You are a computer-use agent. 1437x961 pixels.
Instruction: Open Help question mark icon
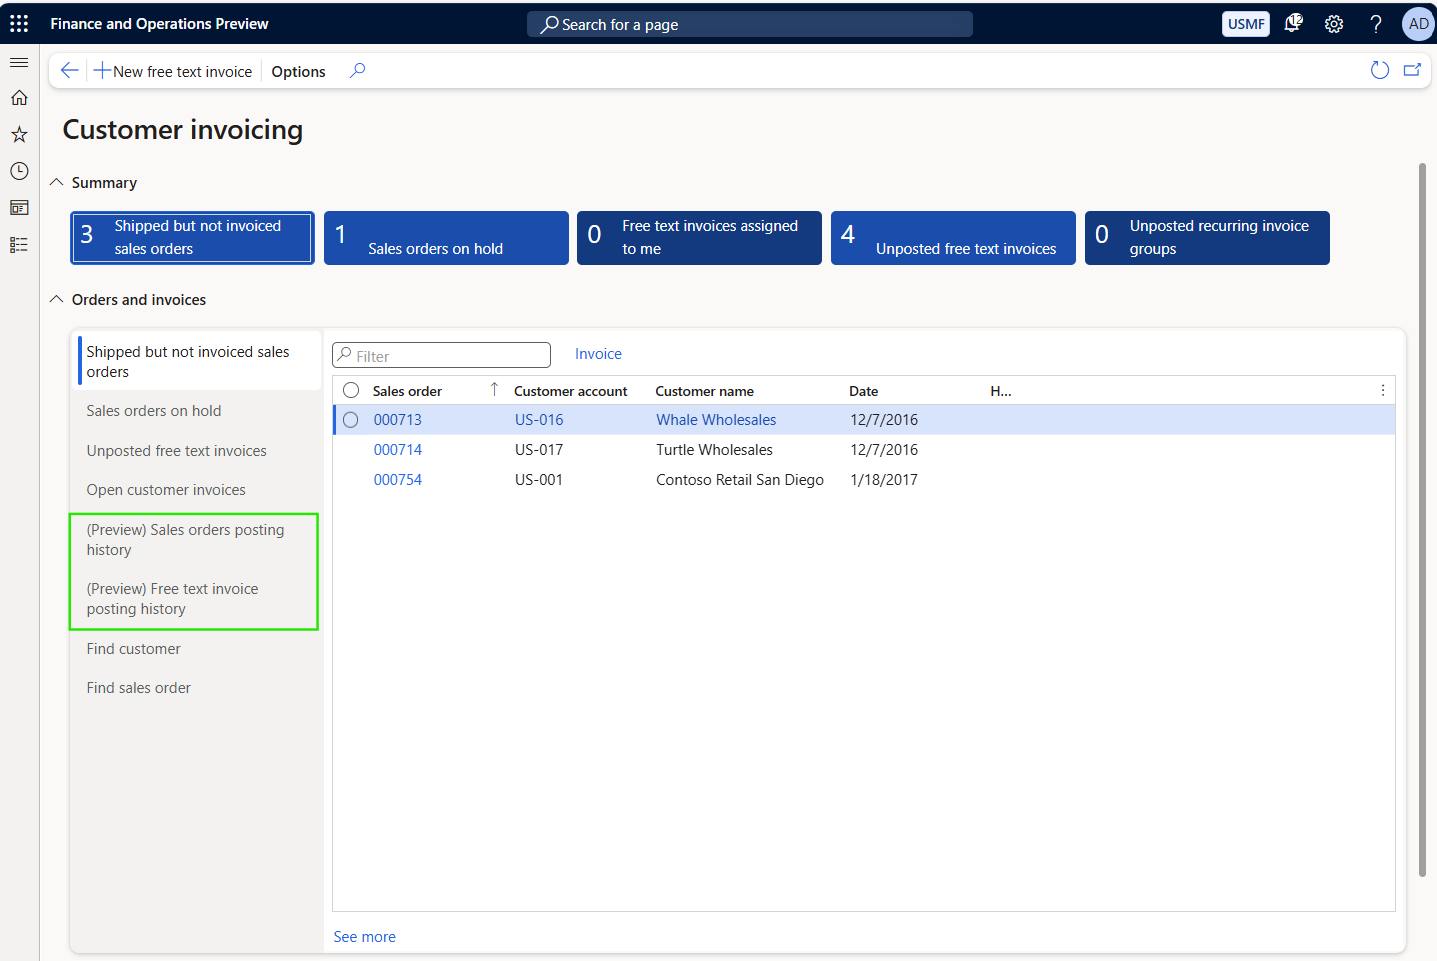tap(1376, 24)
